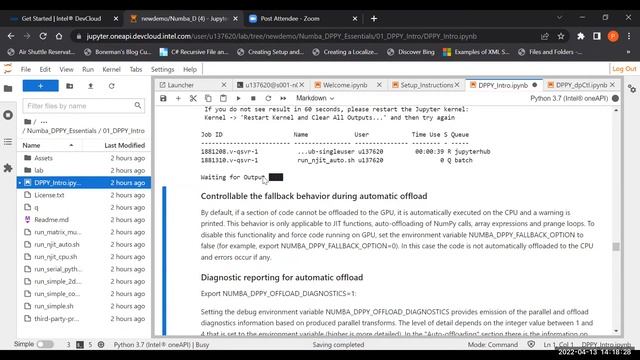Restart kernel and run all cells icon
640x360 pixels.
pyautogui.click(x=283, y=98)
